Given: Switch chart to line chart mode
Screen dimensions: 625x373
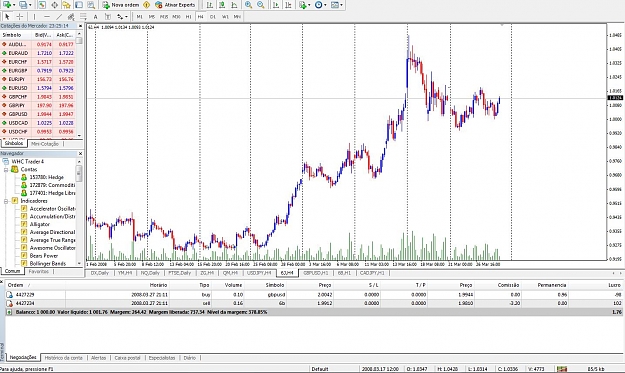Looking at the screenshot, I should [x=234, y=5].
